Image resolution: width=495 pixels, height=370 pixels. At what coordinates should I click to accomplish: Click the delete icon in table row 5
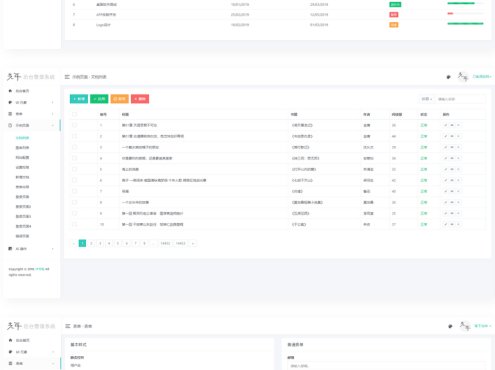point(458,169)
